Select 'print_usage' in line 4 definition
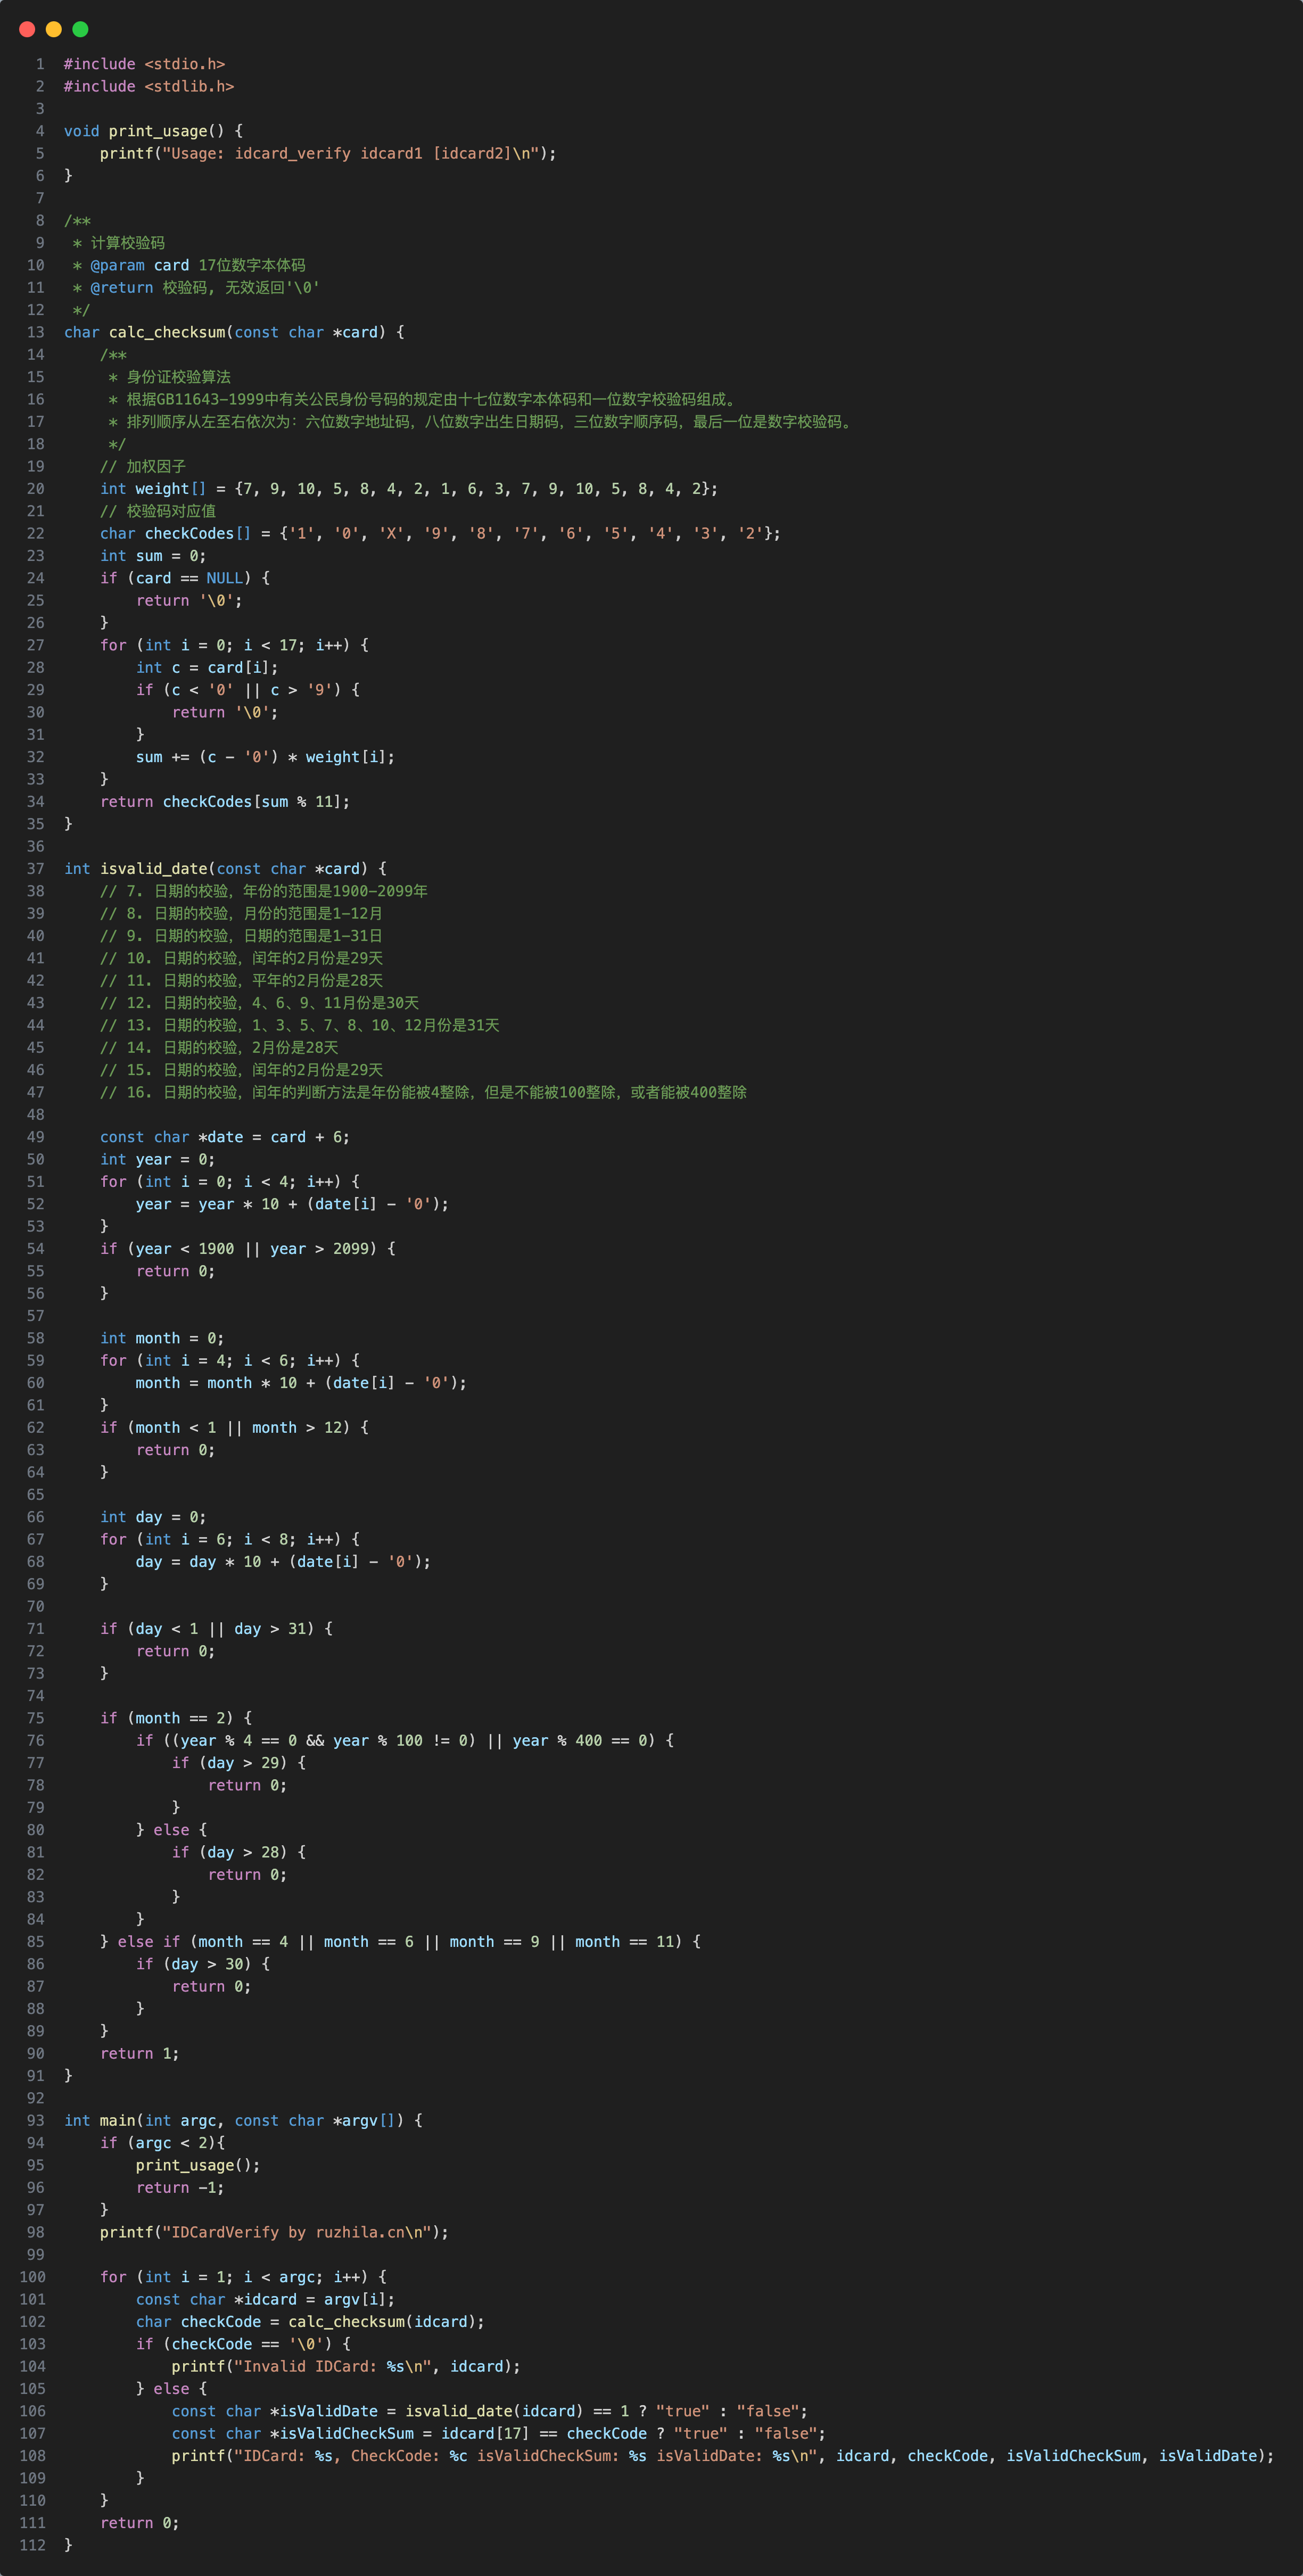The image size is (1303, 2576). 158,131
